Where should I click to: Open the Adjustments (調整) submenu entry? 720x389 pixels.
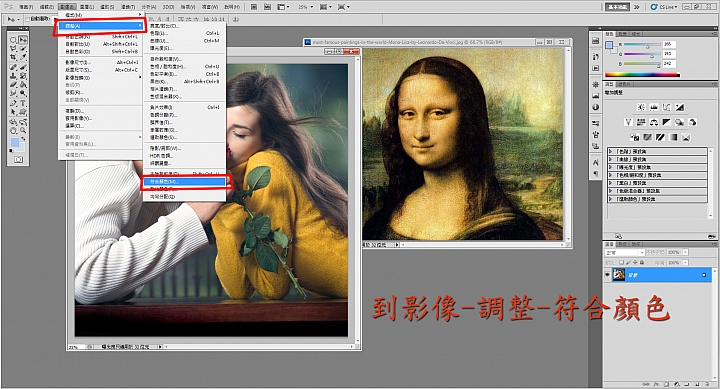(100, 26)
